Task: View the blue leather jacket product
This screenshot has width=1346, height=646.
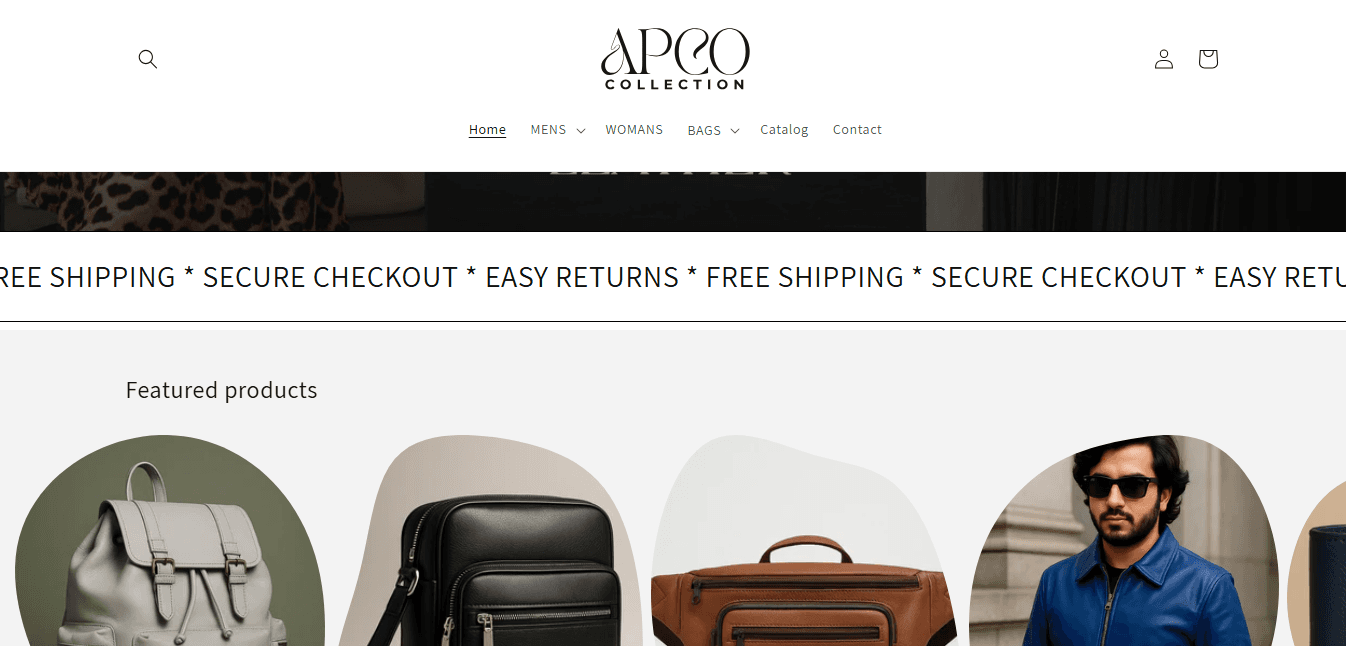Action: (x=1124, y=541)
